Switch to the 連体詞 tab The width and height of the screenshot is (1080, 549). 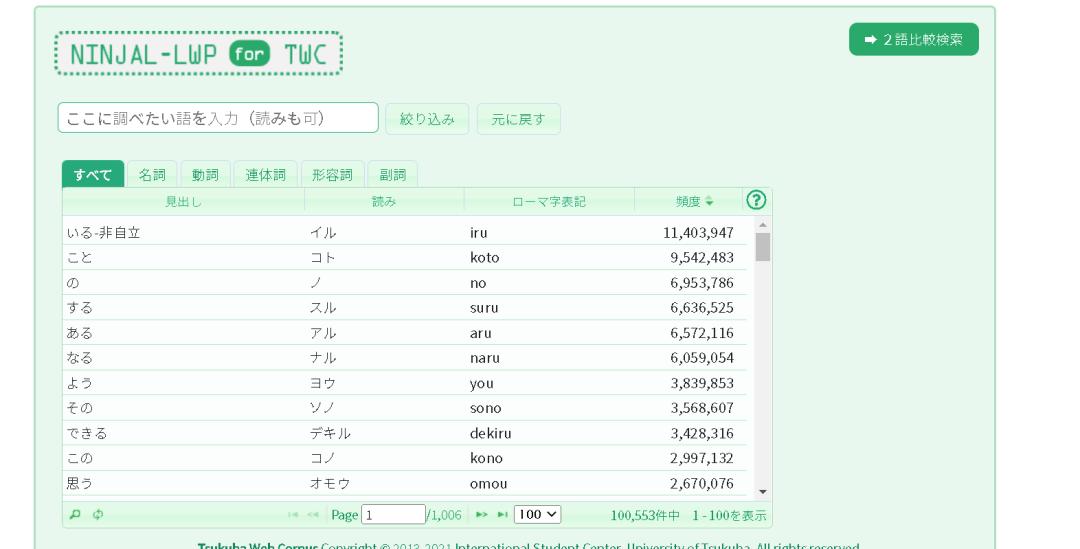pos(265,174)
